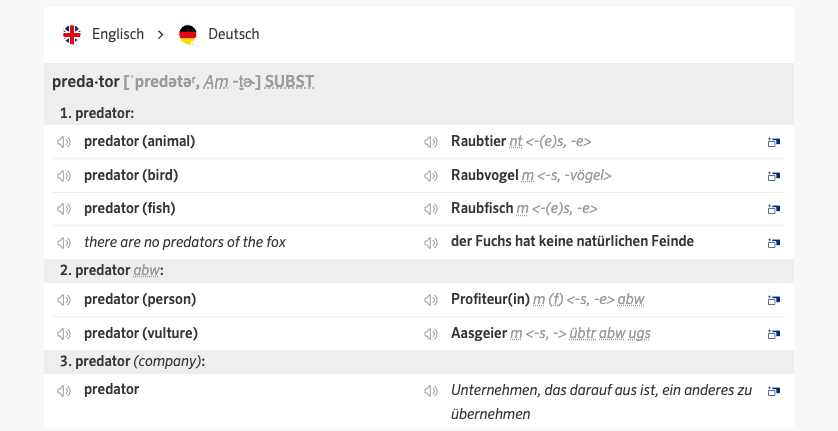Click the SUBST abbreviation in the headword
Image resolution: width=838 pixels, height=431 pixels.
tap(290, 82)
